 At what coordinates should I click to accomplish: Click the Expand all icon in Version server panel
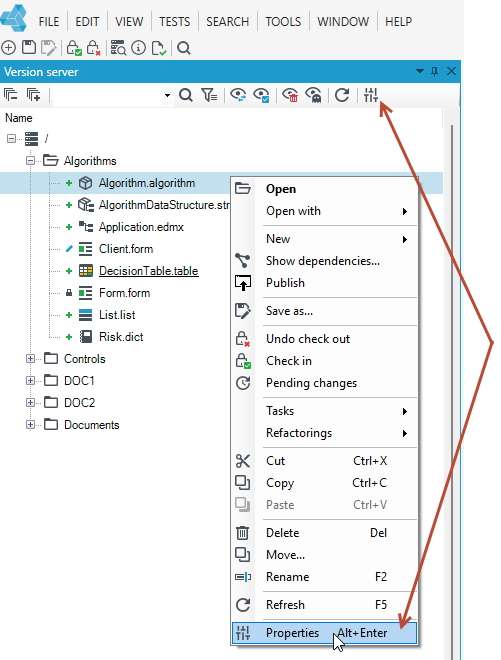click(34, 95)
